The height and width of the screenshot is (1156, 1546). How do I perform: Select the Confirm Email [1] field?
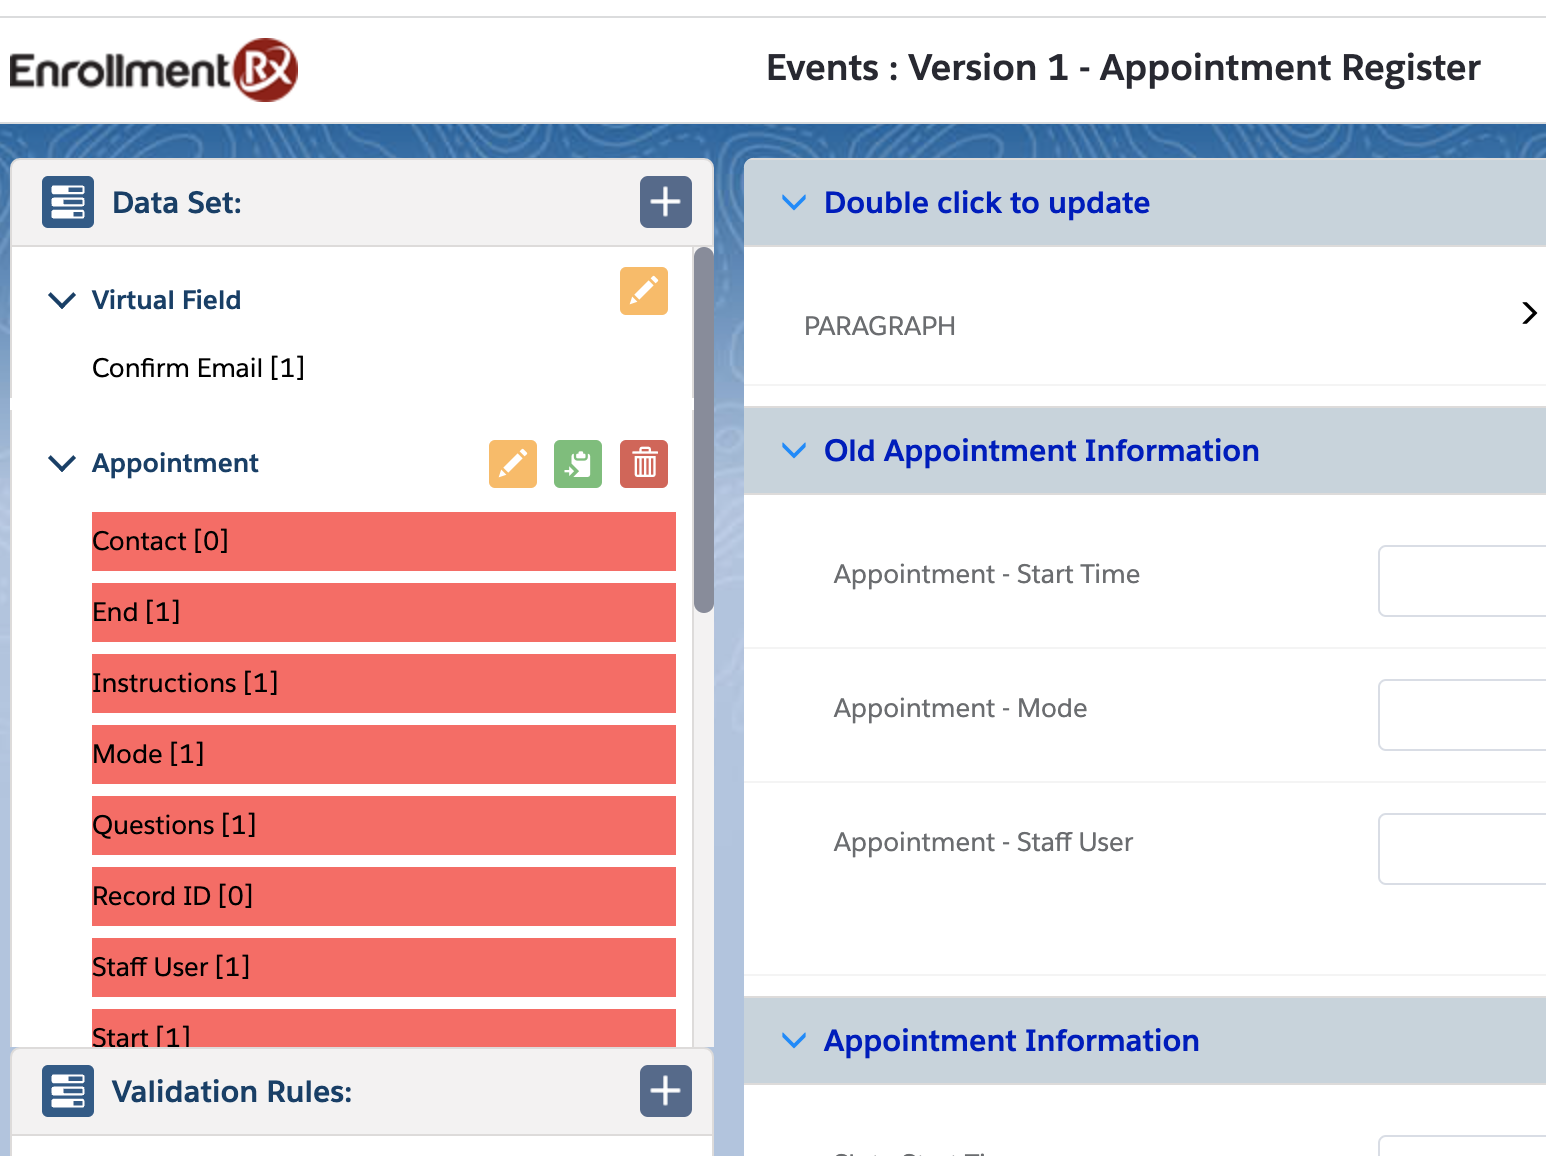198,368
